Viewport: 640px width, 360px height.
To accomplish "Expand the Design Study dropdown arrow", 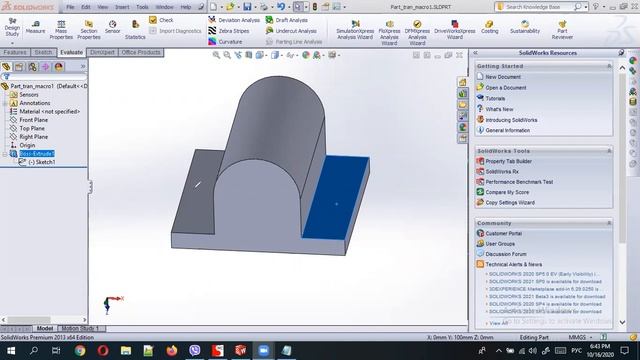I will point(12,42).
